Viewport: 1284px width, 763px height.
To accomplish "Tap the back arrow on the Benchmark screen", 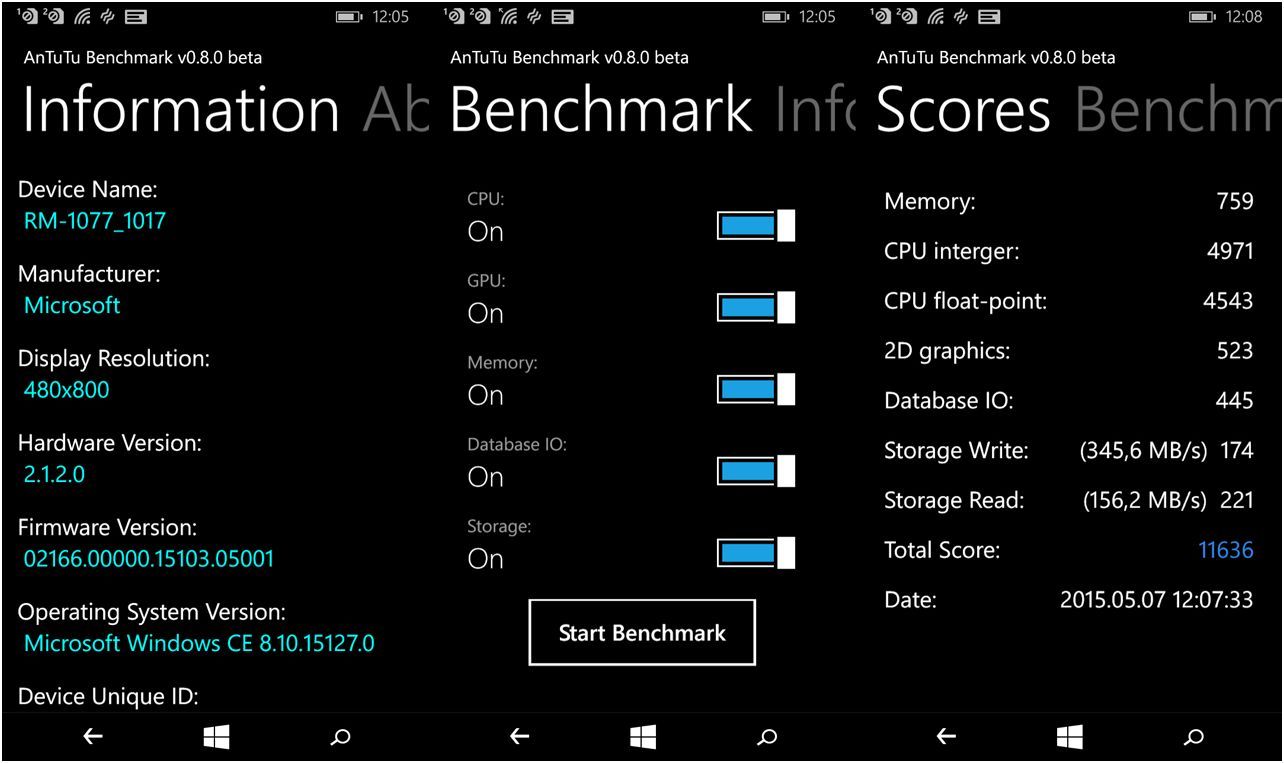I will (x=519, y=737).
